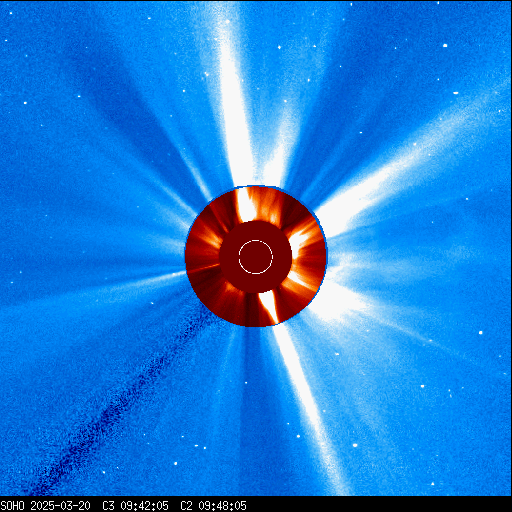Click the black caption bar at image bottom

point(256,504)
